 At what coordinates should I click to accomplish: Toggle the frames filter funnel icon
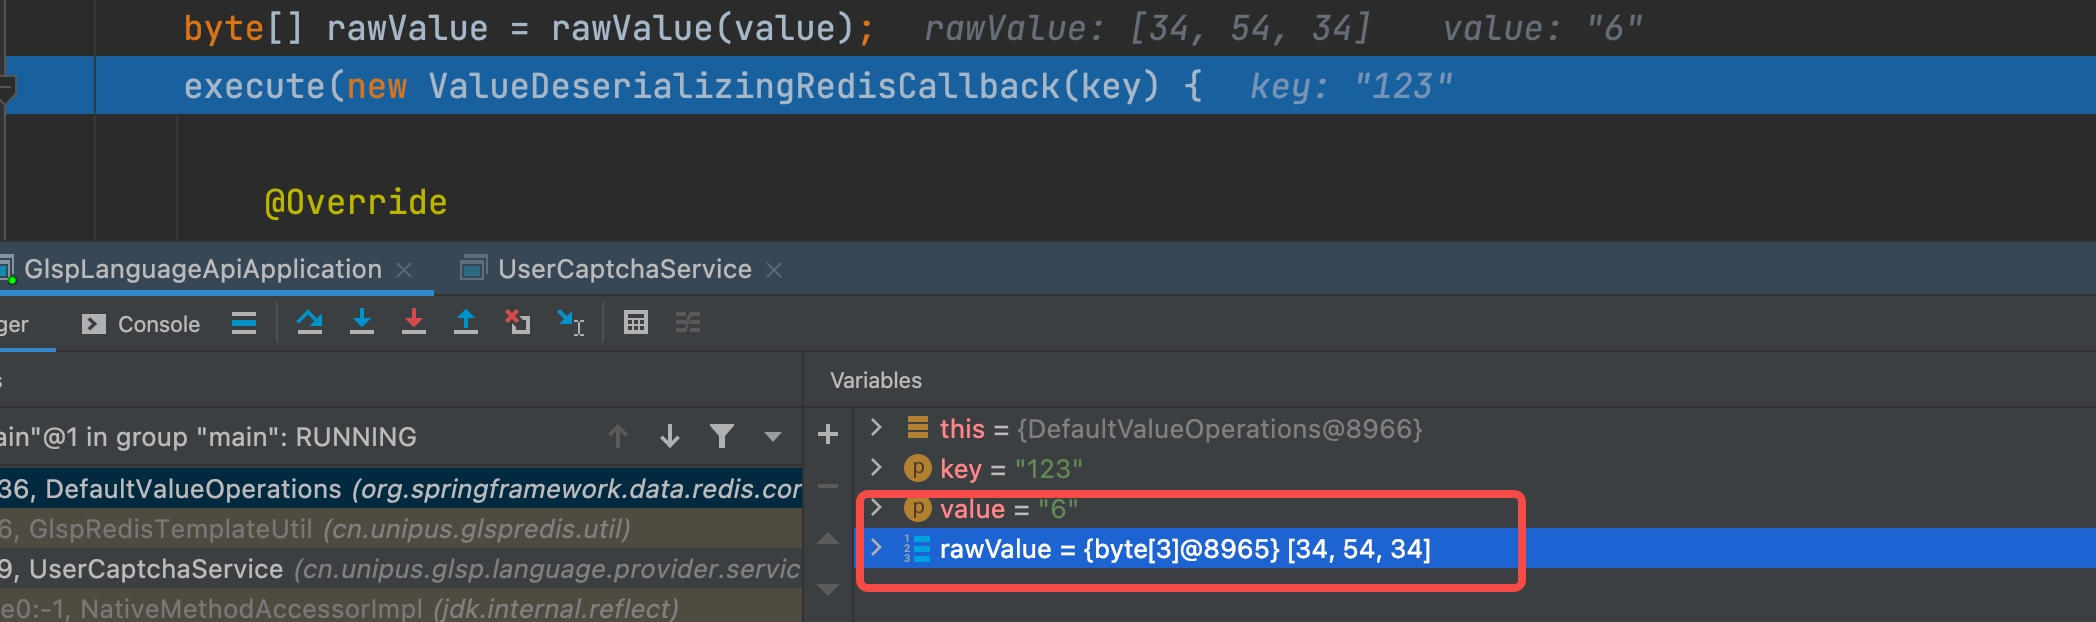722,436
